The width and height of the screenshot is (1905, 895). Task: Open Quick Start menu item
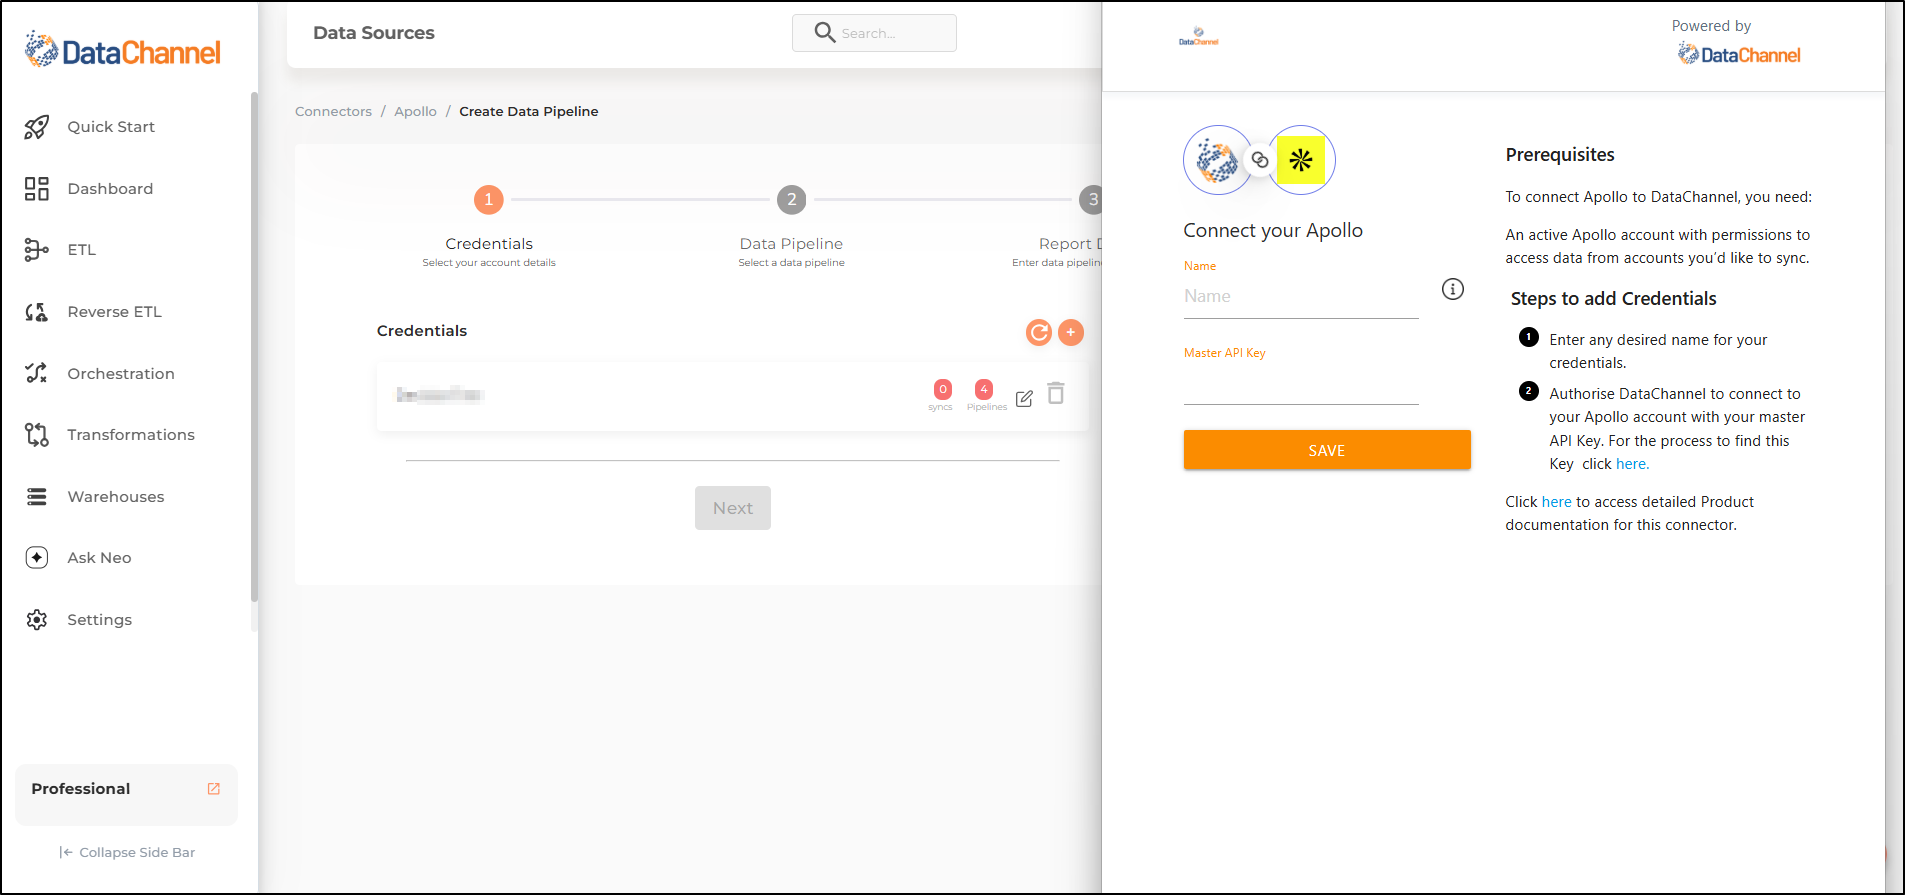coord(111,127)
